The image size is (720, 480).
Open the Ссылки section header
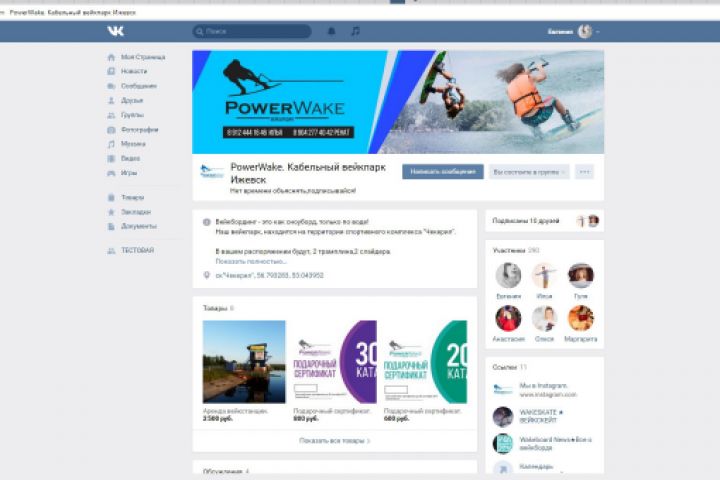tap(509, 367)
